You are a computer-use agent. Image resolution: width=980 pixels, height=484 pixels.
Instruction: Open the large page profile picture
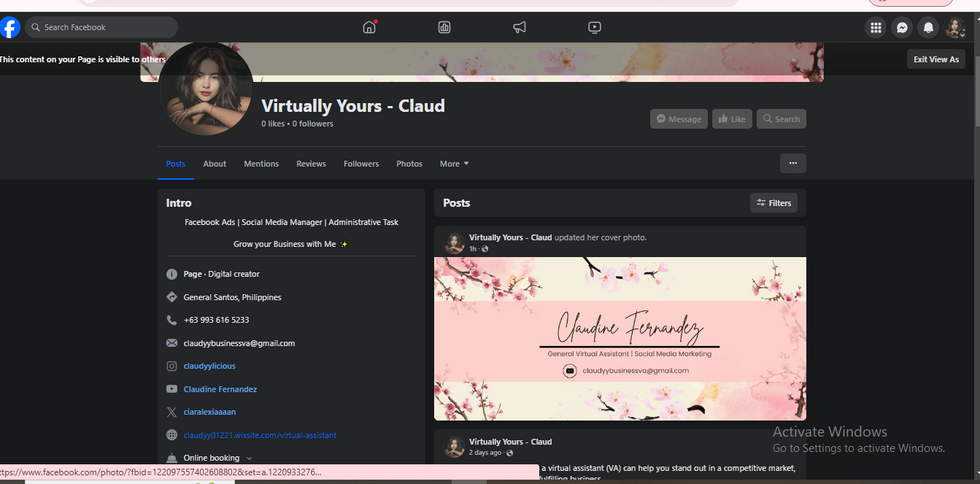[206, 88]
